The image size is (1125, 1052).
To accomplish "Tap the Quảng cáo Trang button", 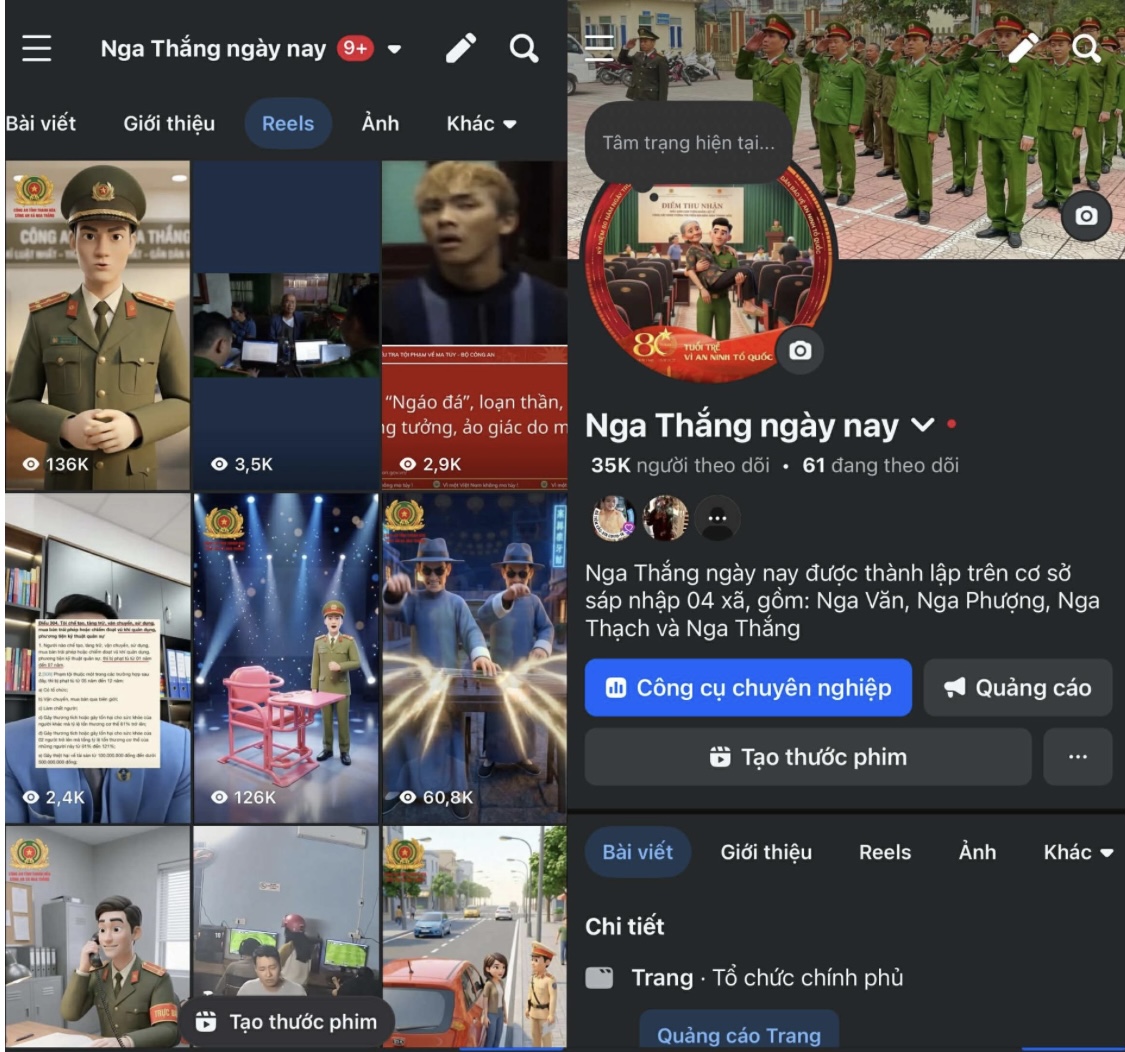I will click(739, 1034).
